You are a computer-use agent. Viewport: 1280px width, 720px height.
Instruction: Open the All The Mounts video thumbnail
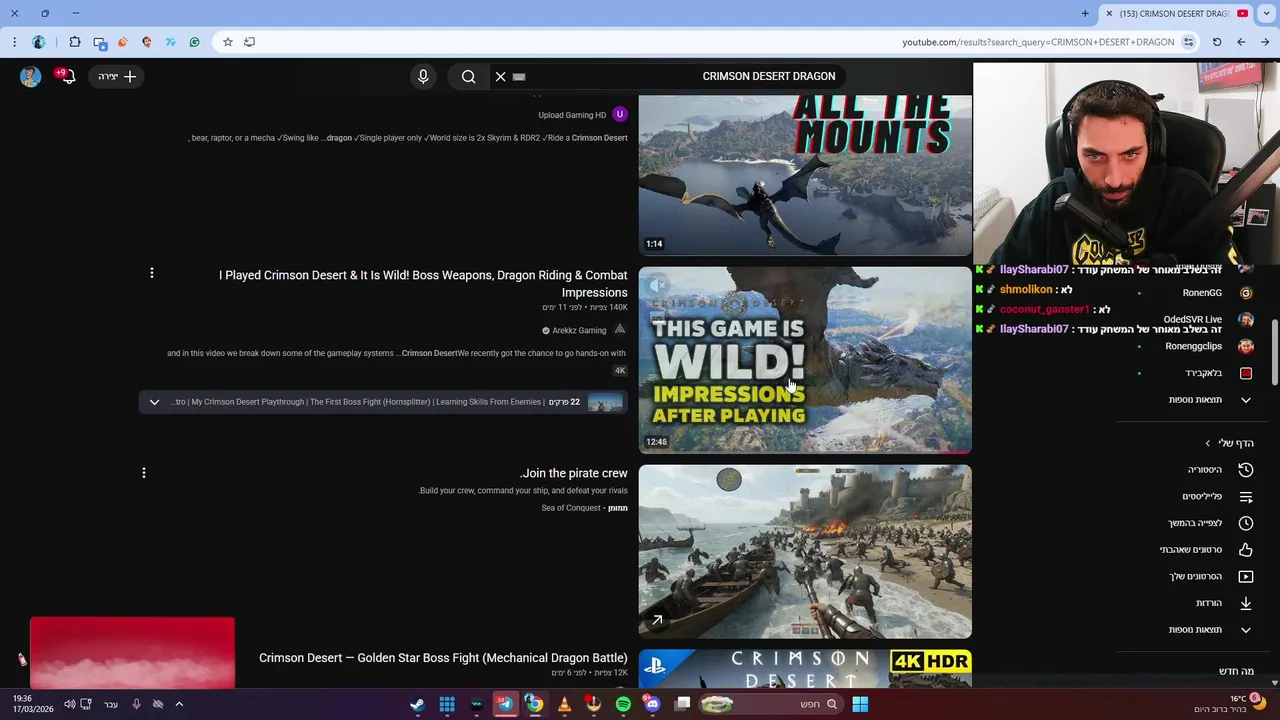[805, 176]
